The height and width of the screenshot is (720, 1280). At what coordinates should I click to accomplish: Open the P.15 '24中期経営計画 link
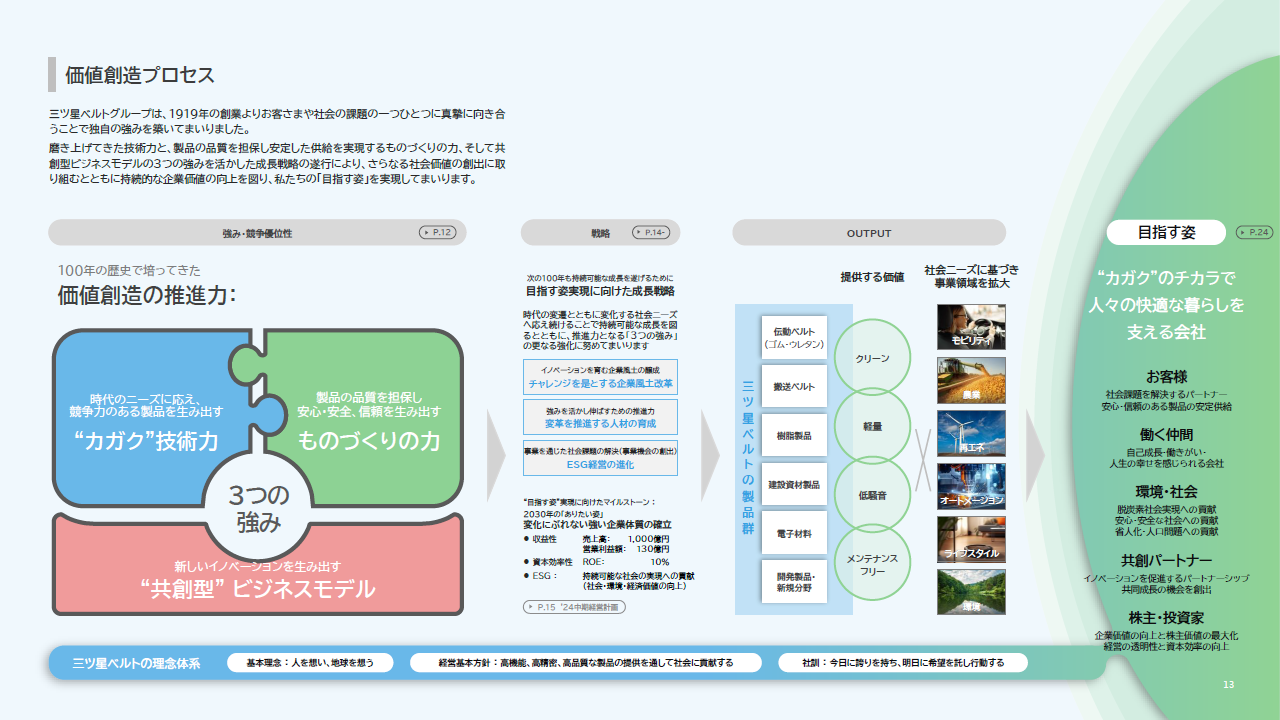574,606
